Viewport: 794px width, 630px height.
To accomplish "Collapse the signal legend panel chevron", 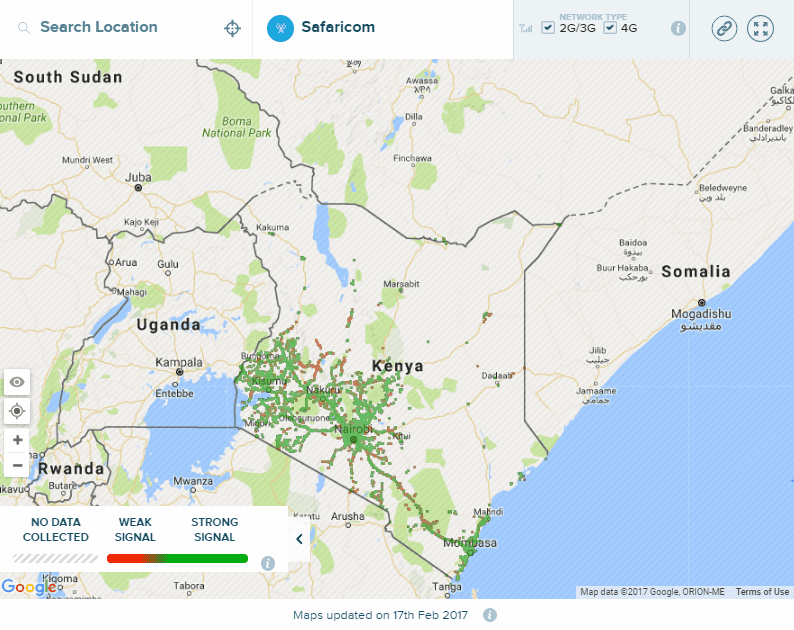I will [299, 539].
